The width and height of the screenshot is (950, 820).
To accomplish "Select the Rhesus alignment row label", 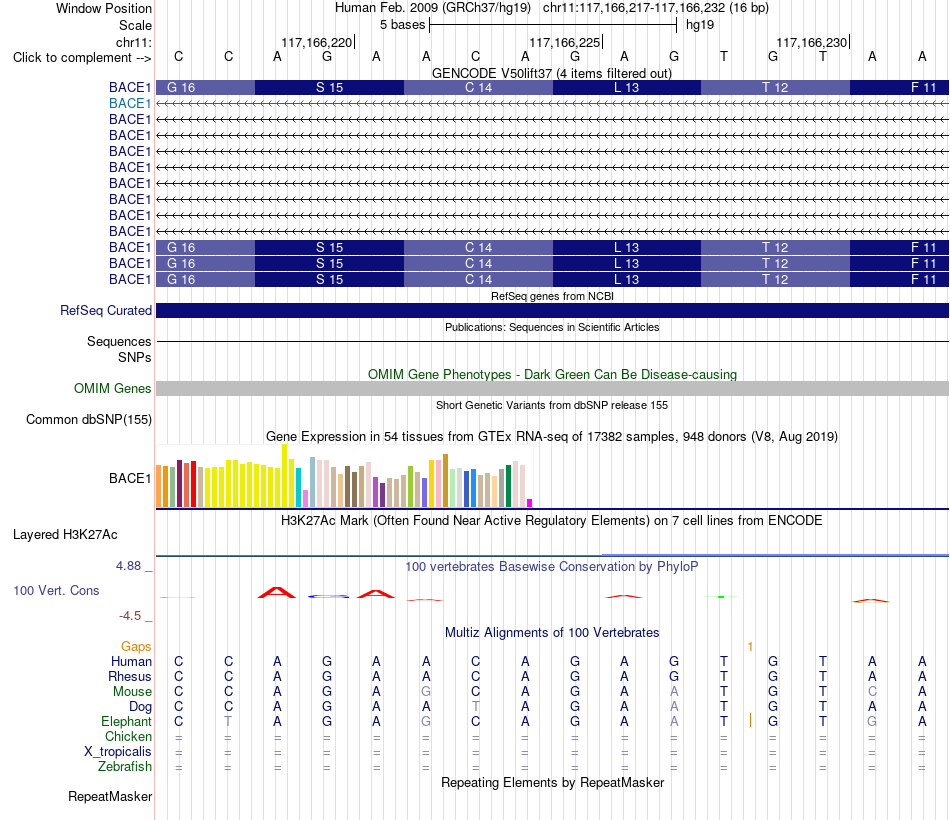I will 130,676.
